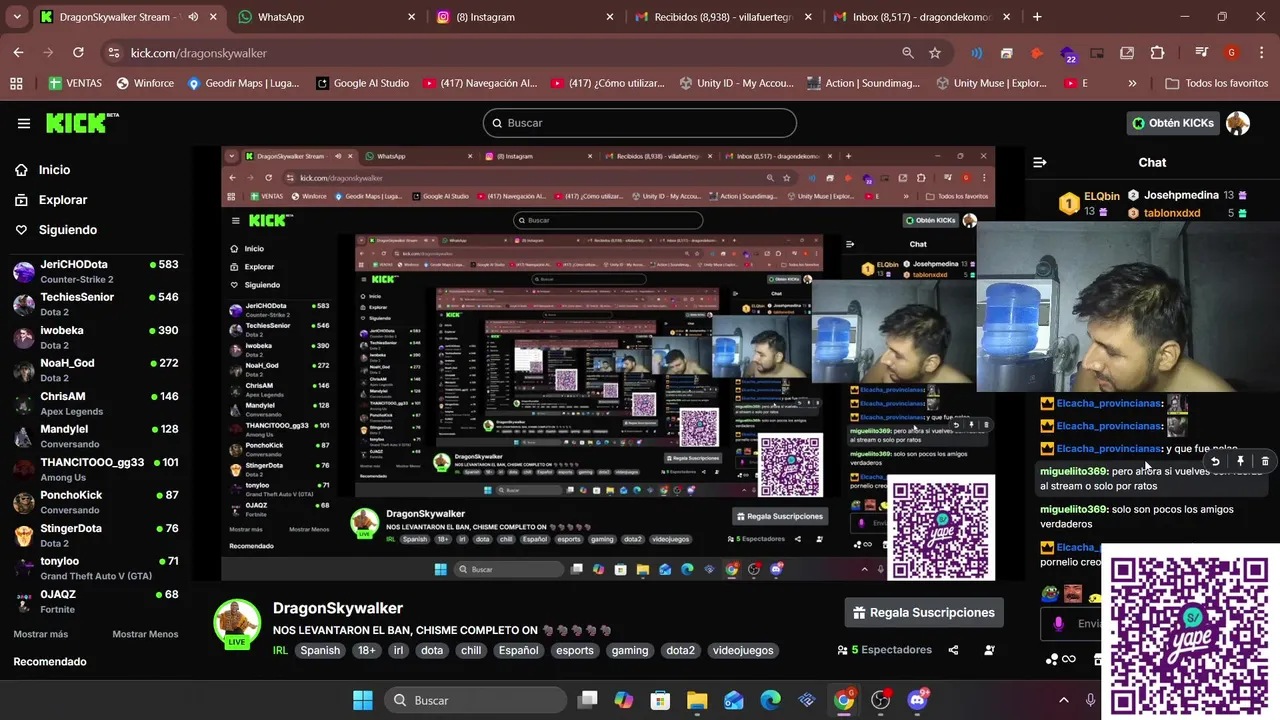This screenshot has height=720, width=1280.
Task: Click the 5 Espectadores viewer count
Action: coord(884,650)
